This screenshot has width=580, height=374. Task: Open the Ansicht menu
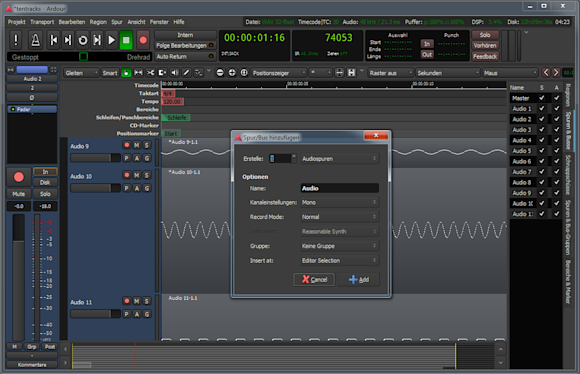pos(136,22)
